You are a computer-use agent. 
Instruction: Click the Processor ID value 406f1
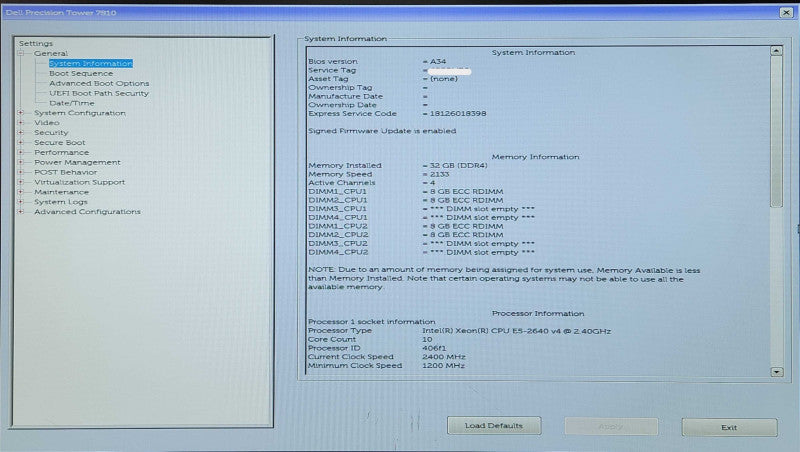point(434,348)
